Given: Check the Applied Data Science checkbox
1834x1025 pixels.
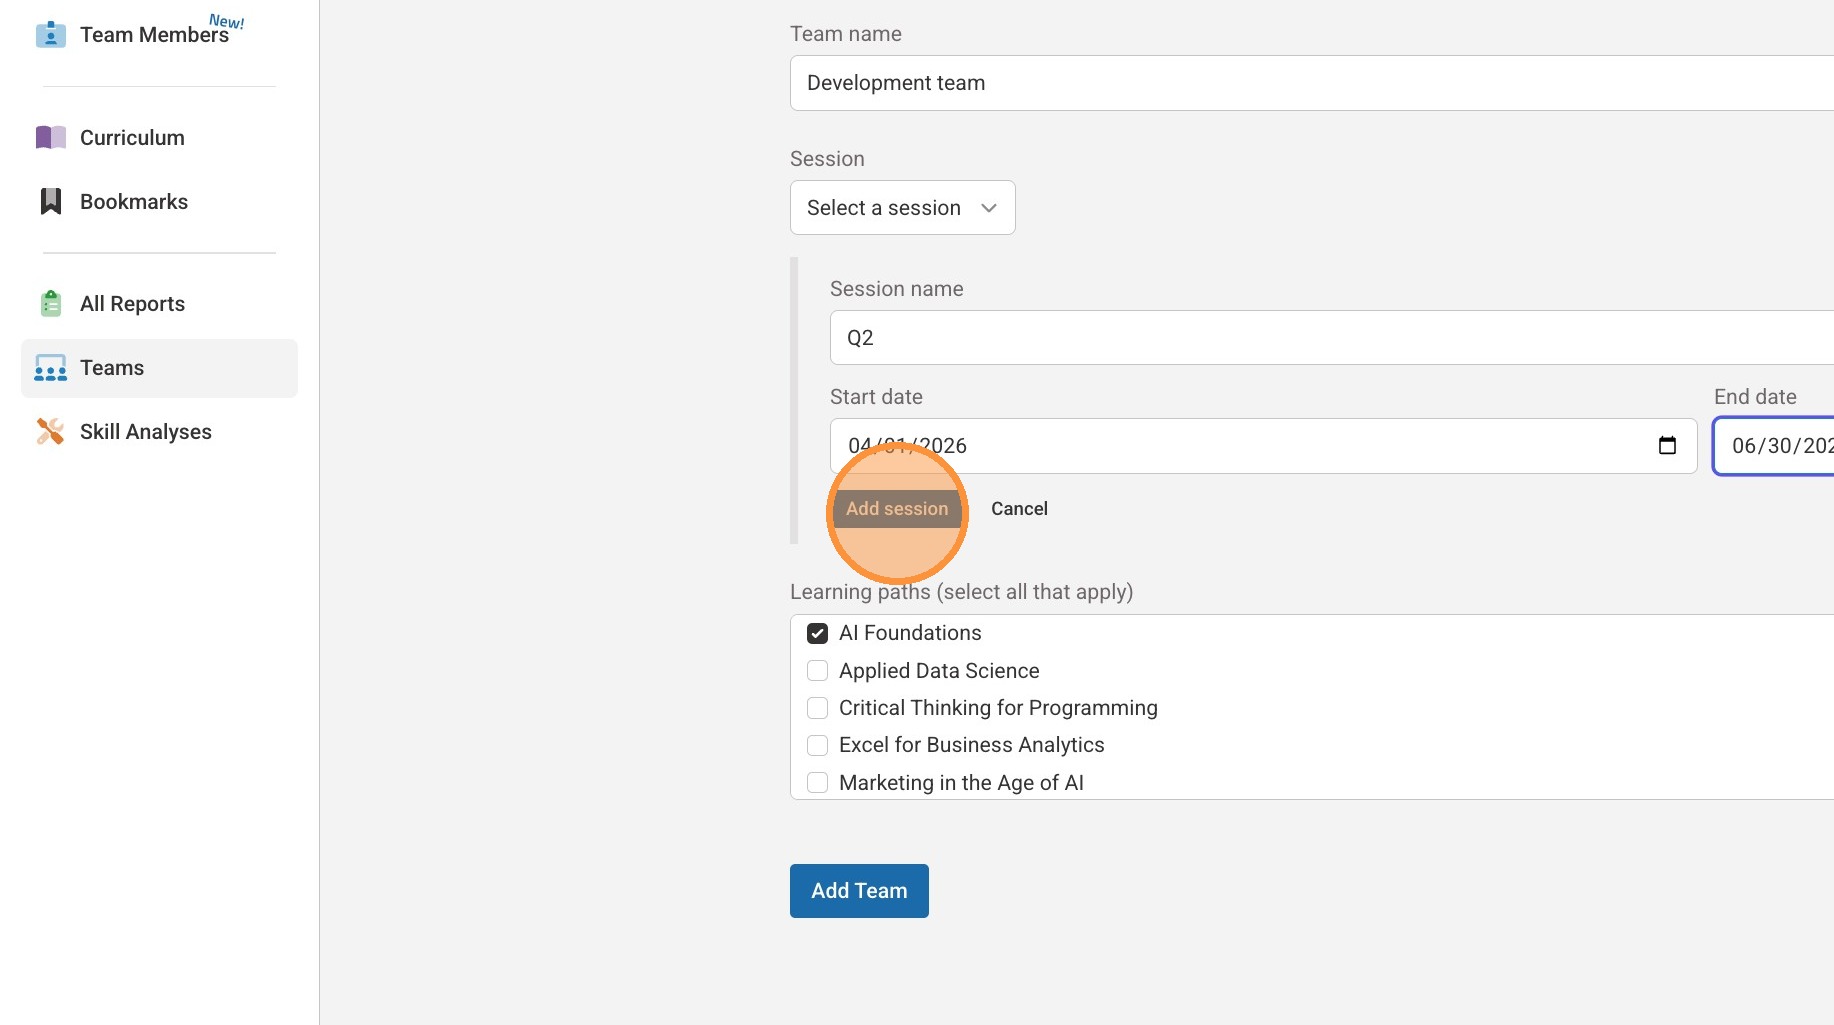Looking at the screenshot, I should 817,671.
